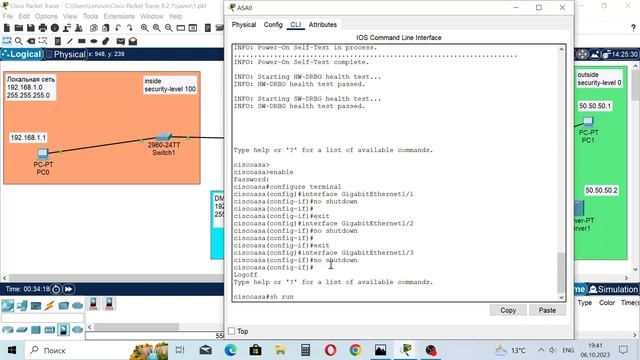Click the Add Complex PDU open-envelope icon
Viewport: 640px width, 360px height.
133,41
